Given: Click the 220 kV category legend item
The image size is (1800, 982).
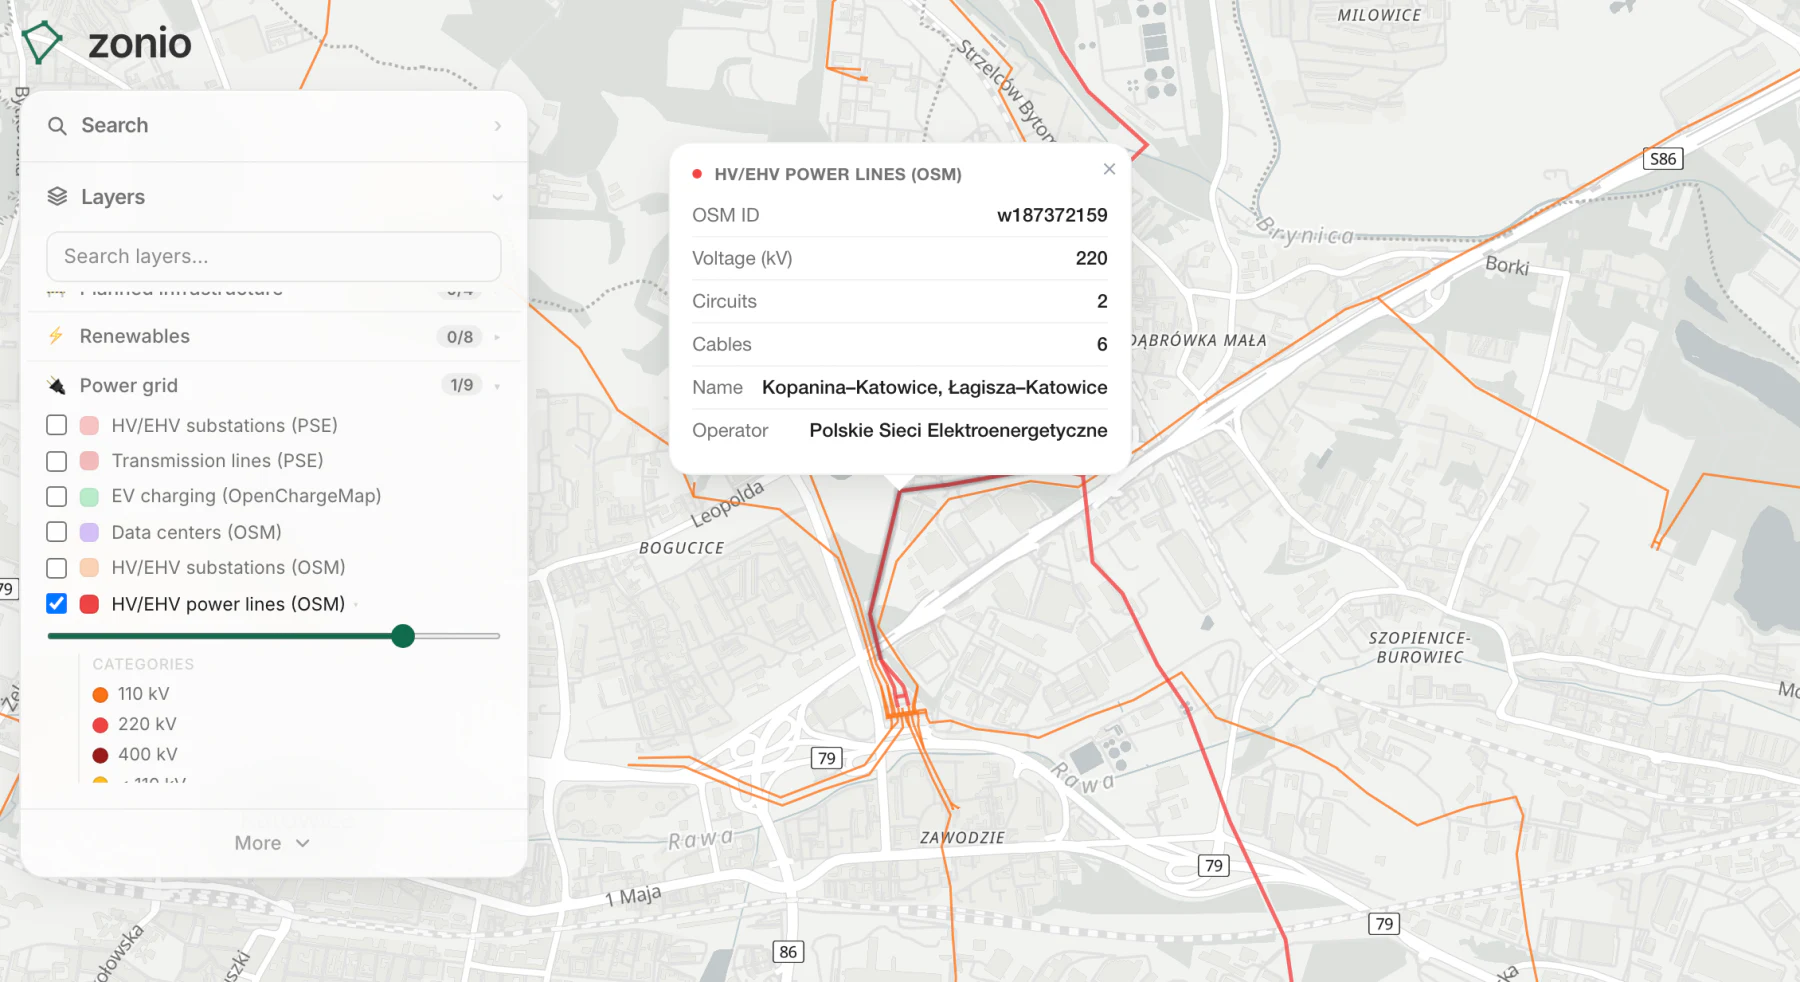Looking at the screenshot, I should (x=134, y=724).
